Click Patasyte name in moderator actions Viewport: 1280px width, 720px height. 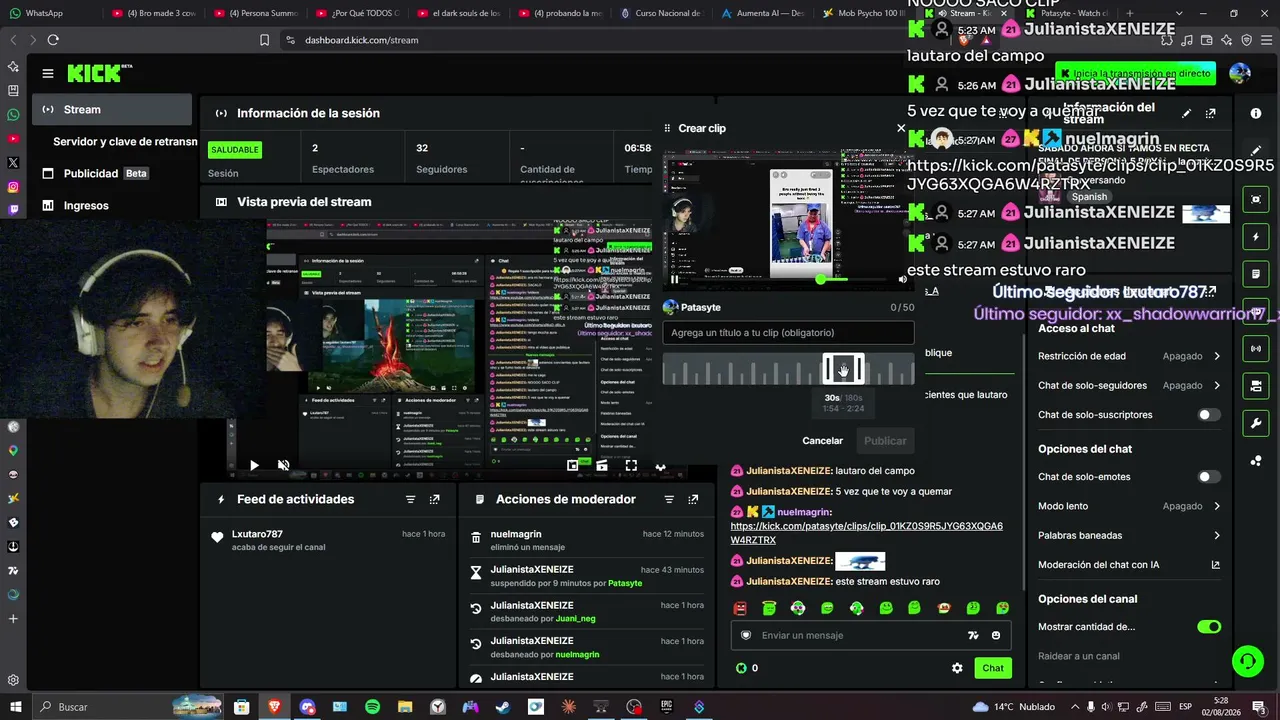625,583
